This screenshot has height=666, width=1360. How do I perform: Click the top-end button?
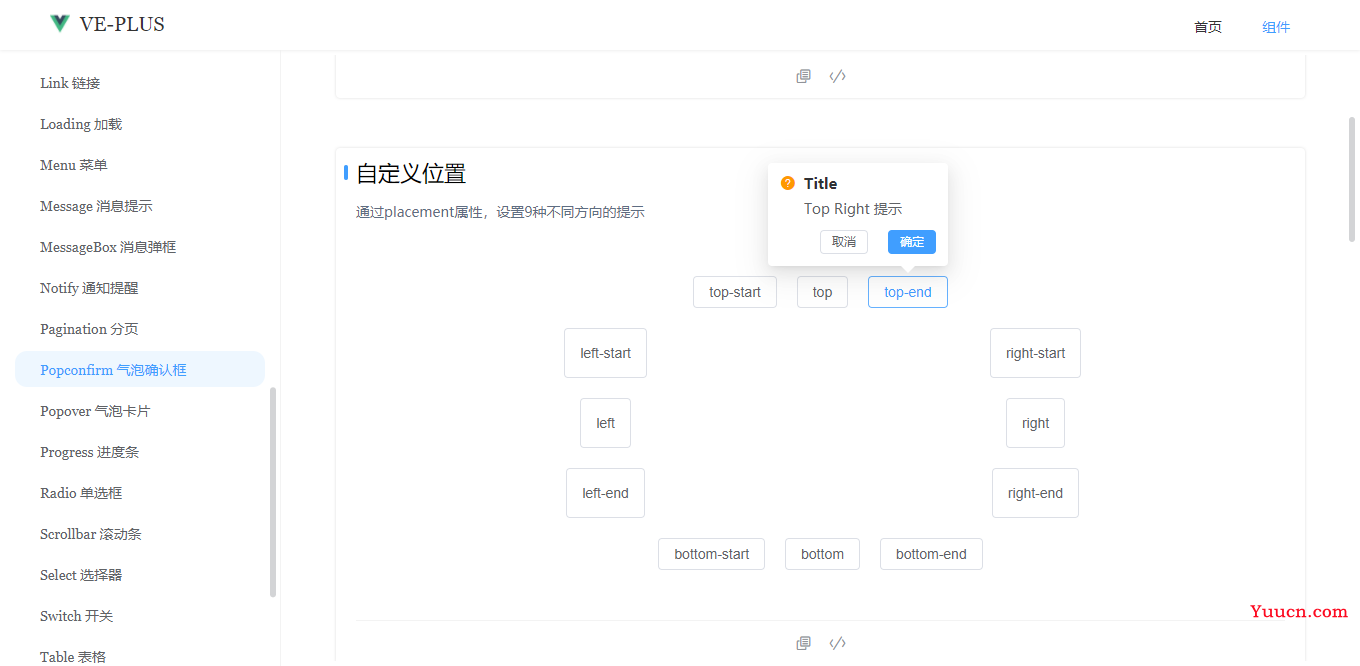[x=908, y=292]
